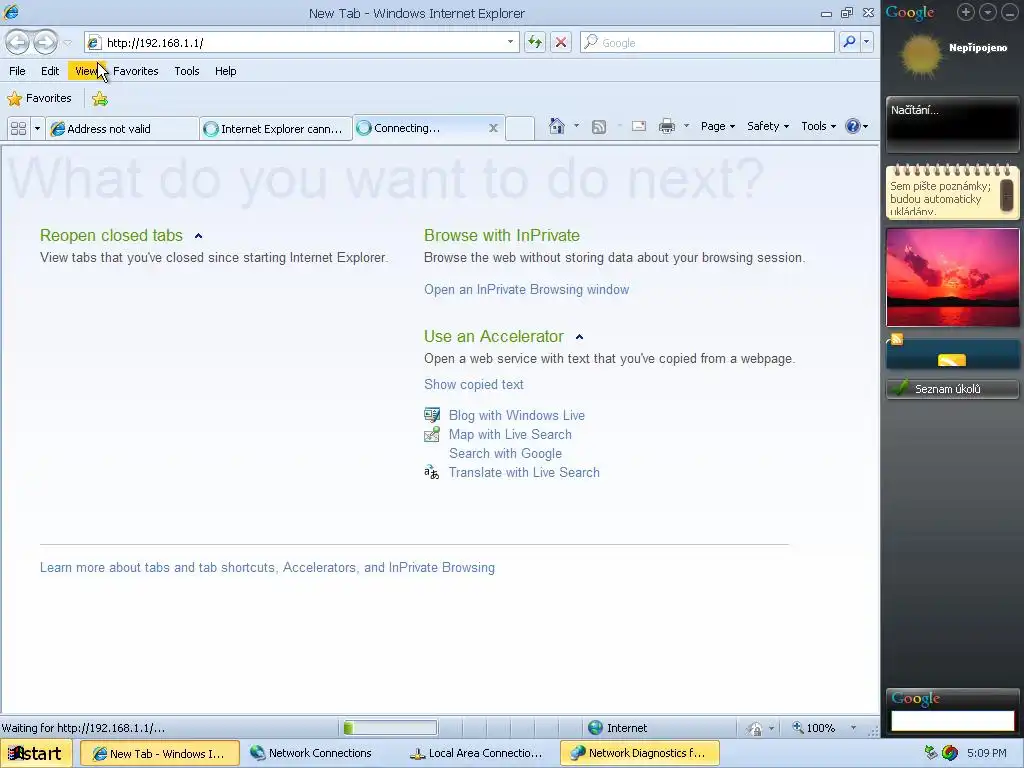
Task: Switch to Network Diagnostics taskbar item
Action: pyautogui.click(x=639, y=754)
